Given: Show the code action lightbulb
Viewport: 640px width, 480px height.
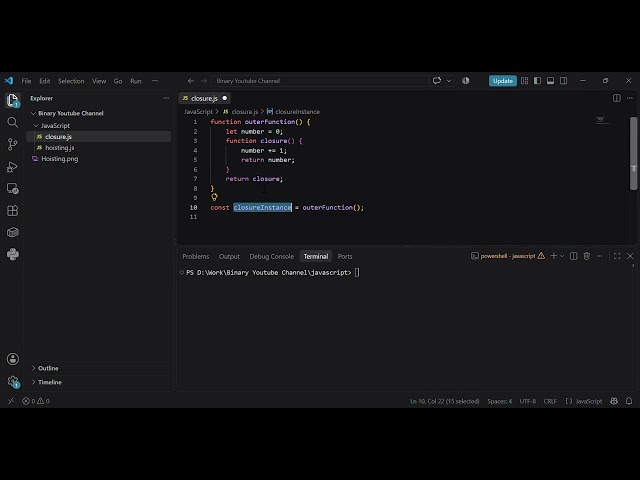Looking at the screenshot, I should click(214, 197).
